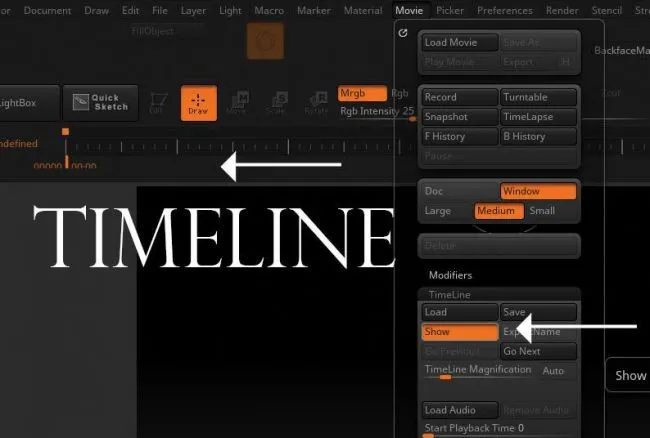Toggle the Mrgb switch
This screenshot has height=438, width=650.
tap(362, 93)
